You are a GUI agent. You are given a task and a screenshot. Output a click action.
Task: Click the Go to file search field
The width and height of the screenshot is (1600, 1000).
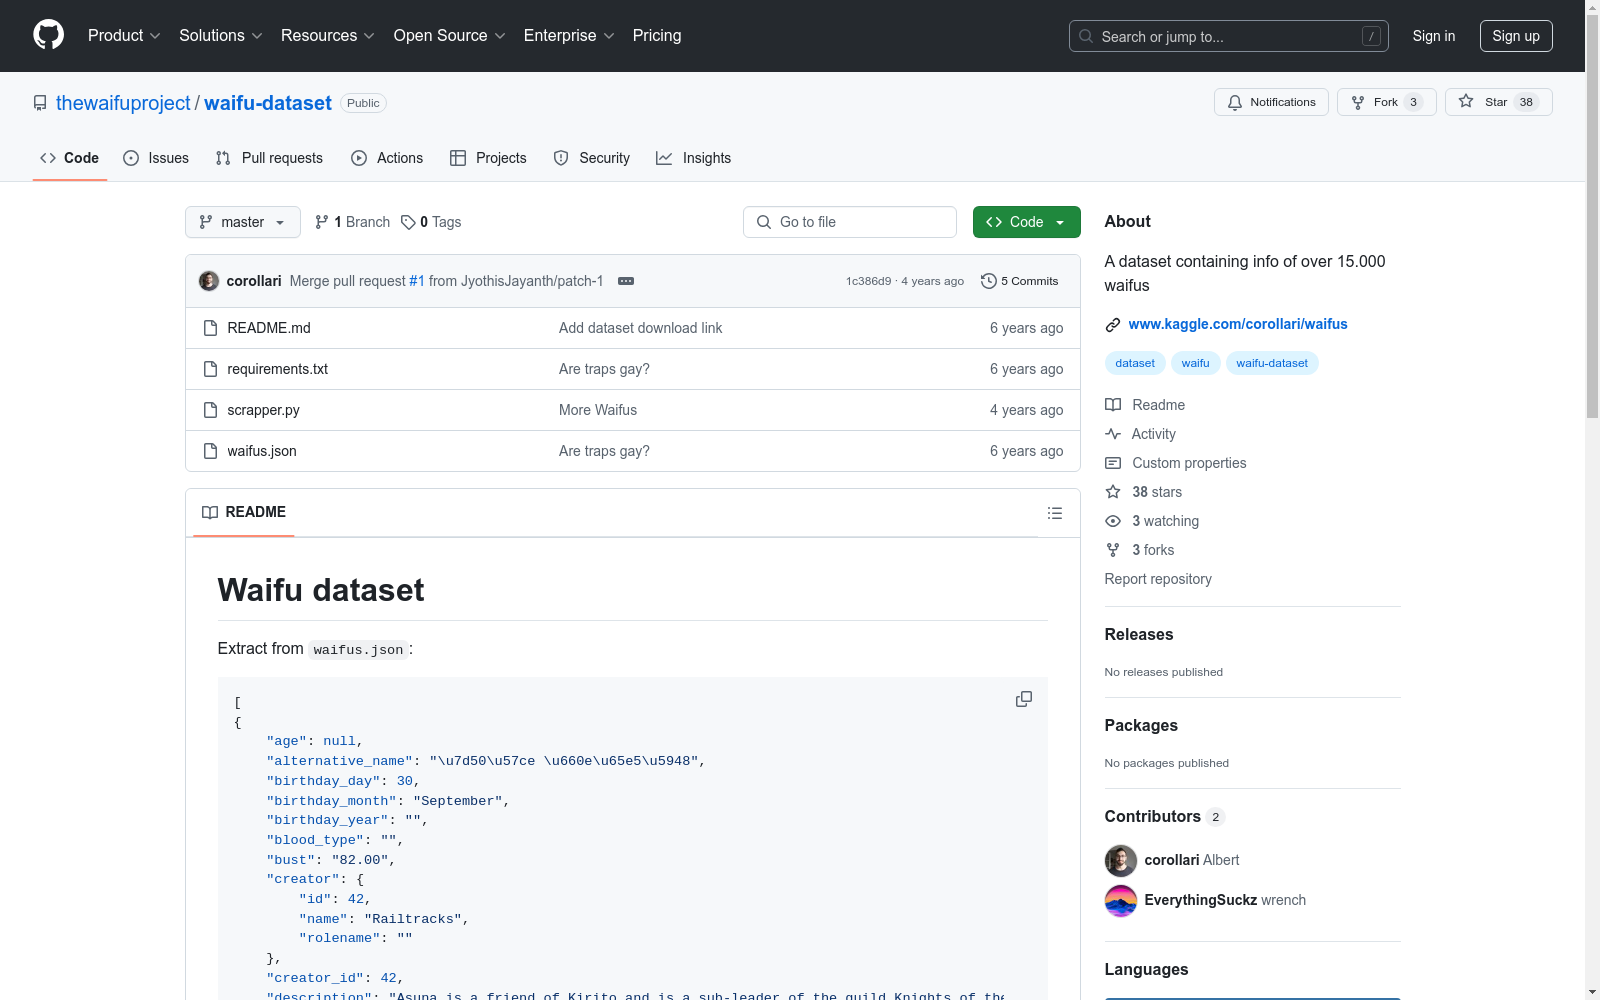tap(850, 222)
